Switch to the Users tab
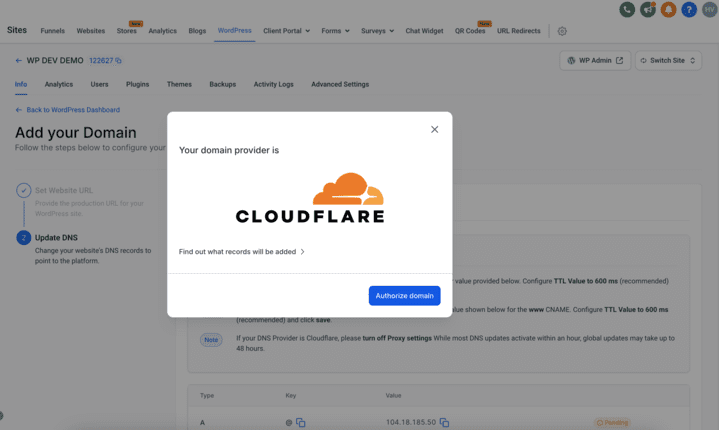 coord(100,84)
